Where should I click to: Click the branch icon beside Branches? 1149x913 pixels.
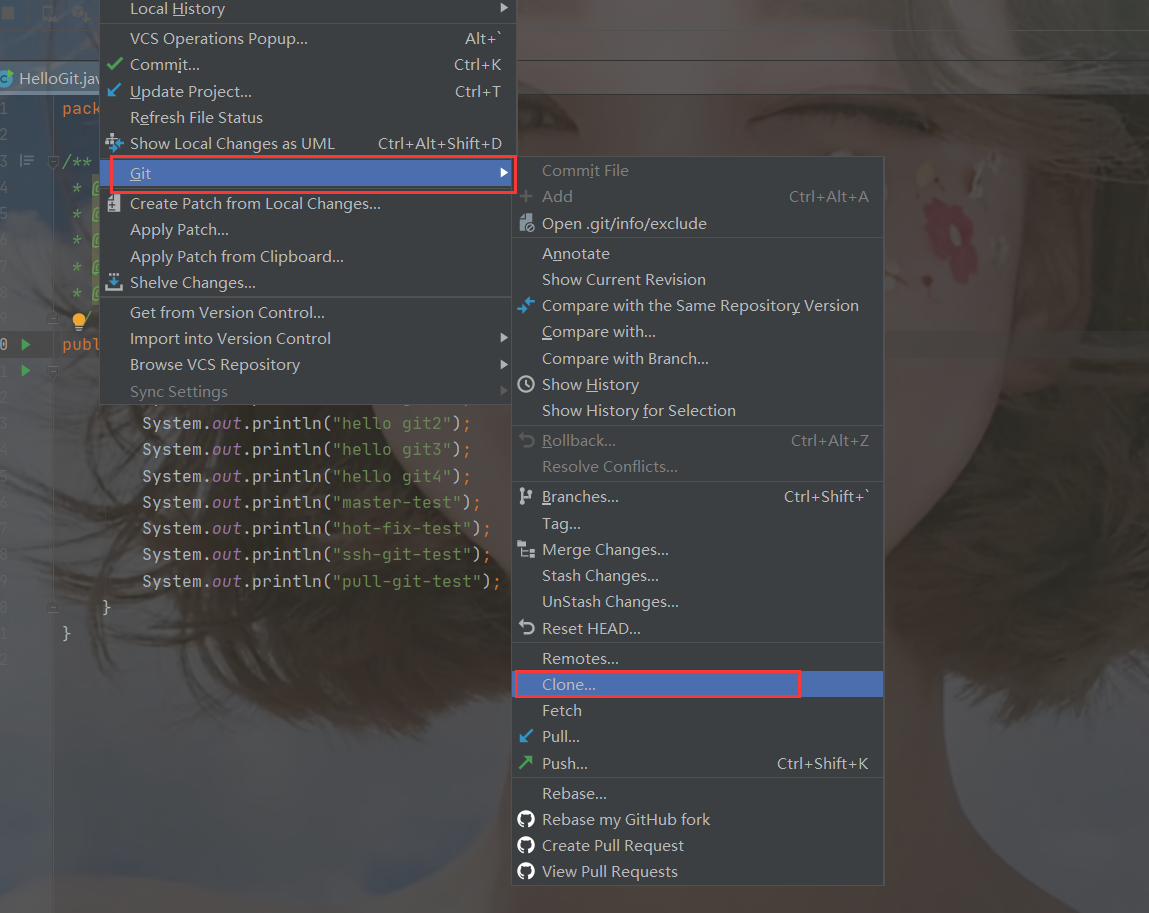tap(525, 496)
